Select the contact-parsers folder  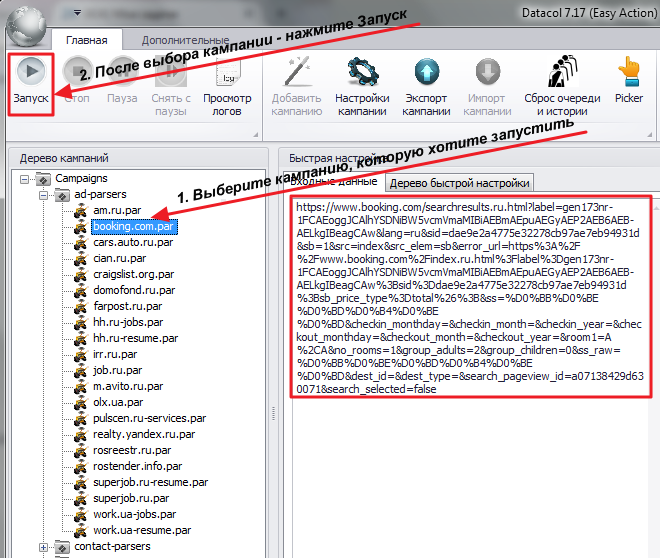112,546
